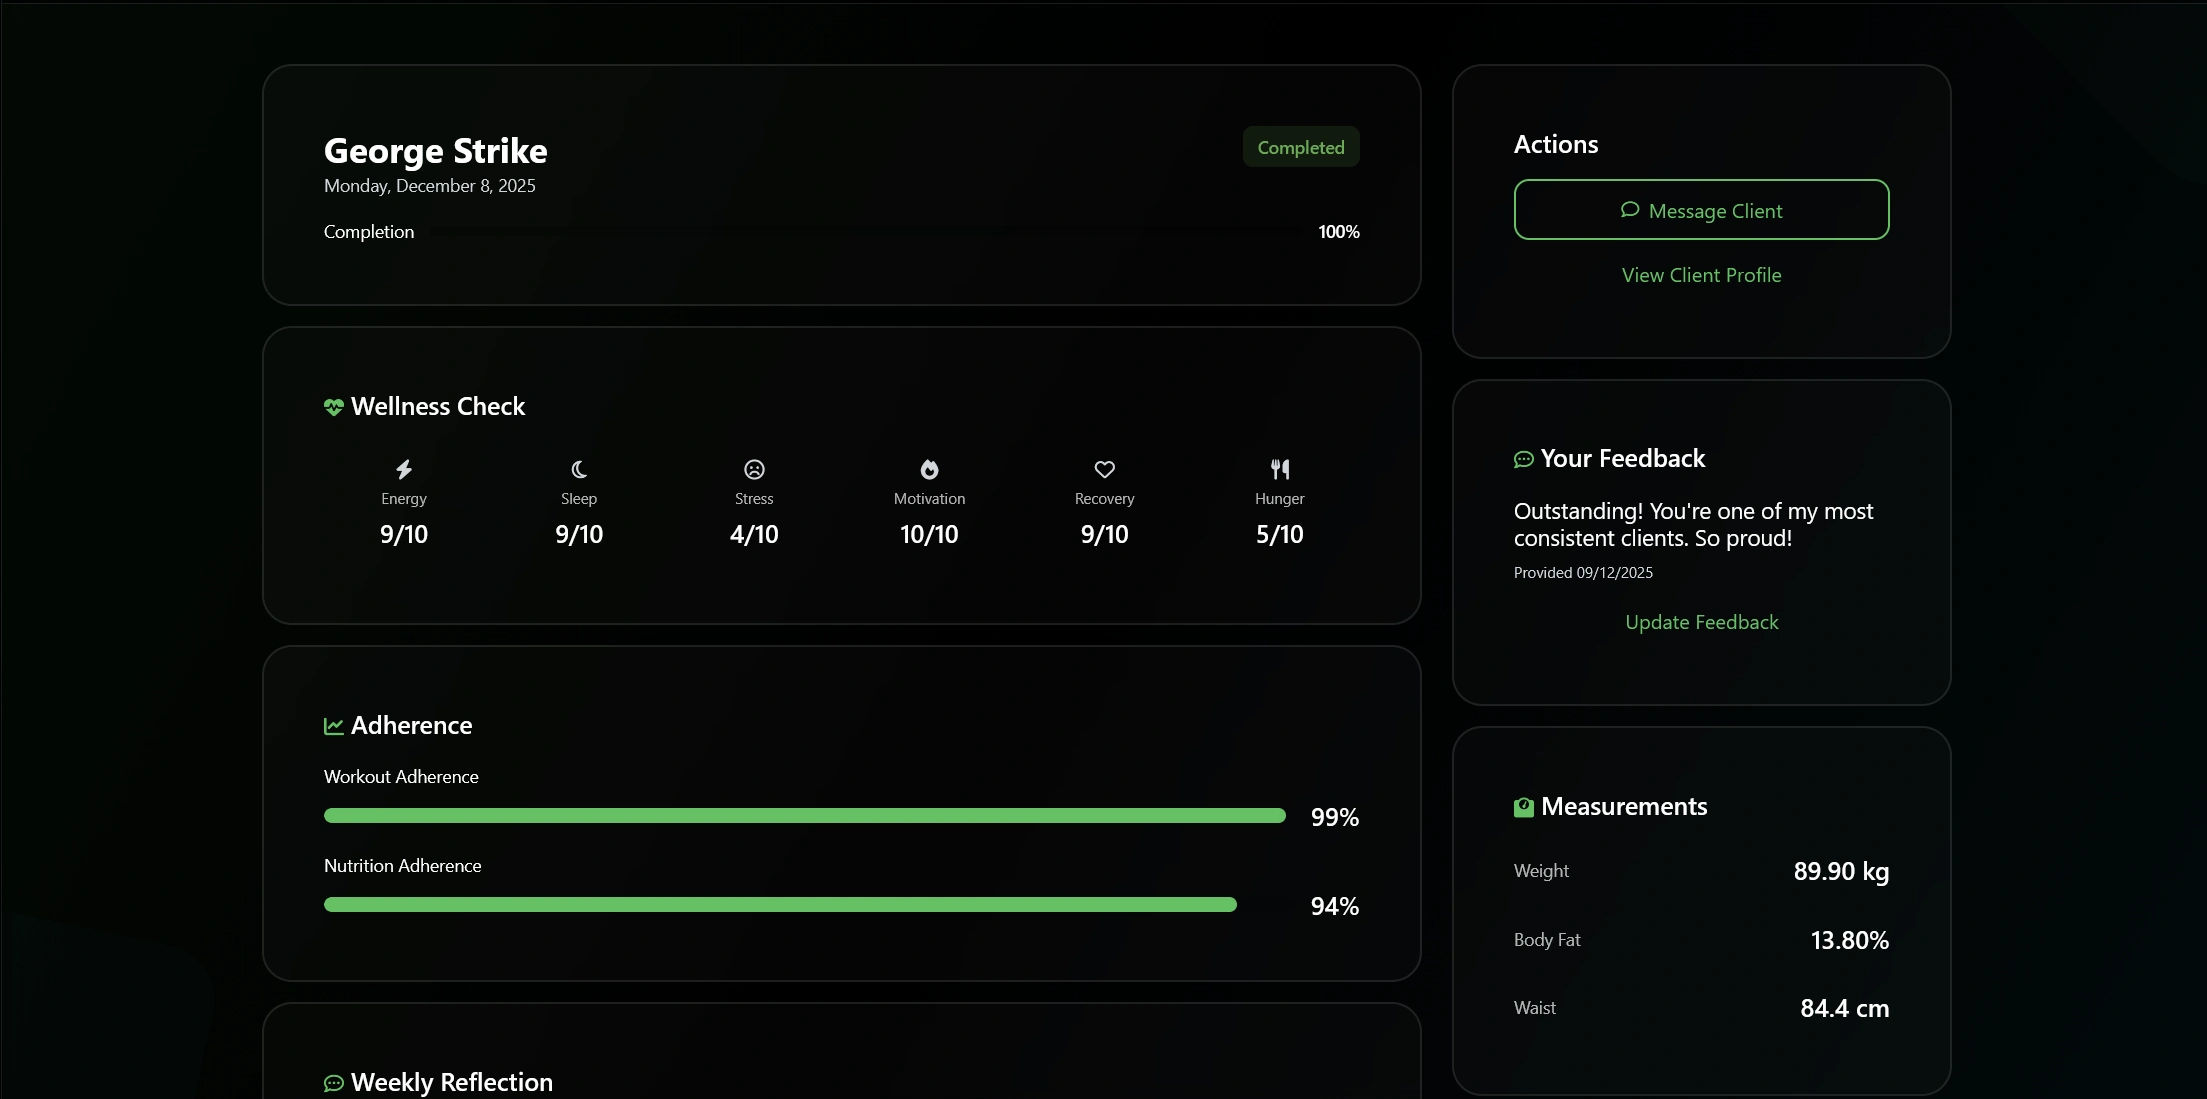Click the Recovery heart icon

(x=1104, y=469)
